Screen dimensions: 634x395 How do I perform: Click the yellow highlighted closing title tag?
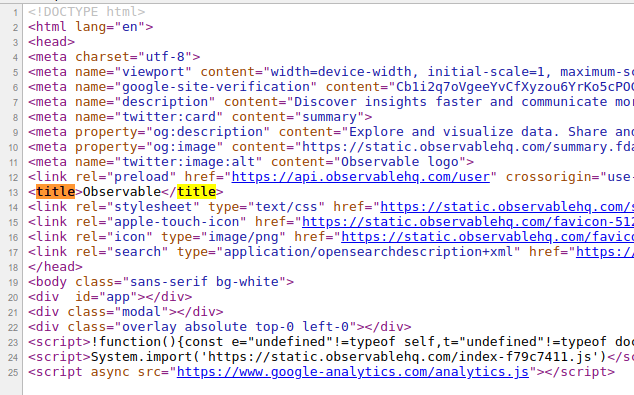click(x=196, y=192)
